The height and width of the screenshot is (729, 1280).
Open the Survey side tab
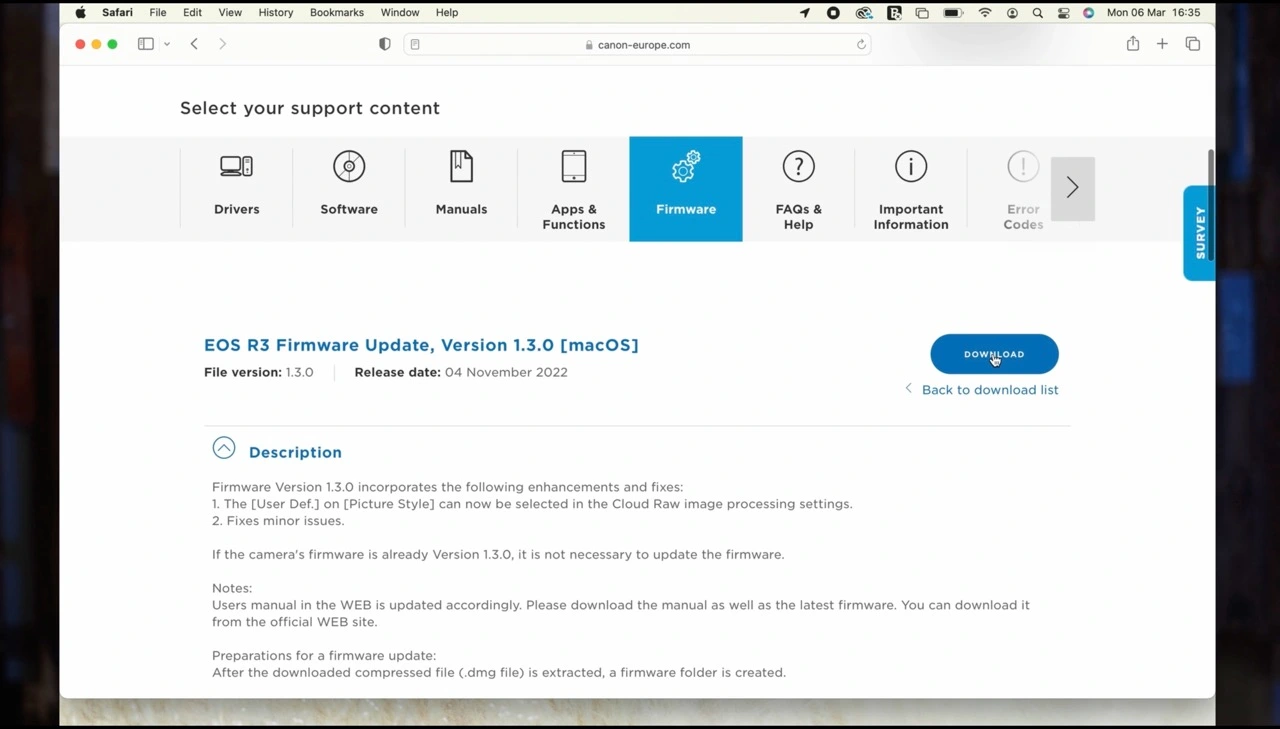pyautogui.click(x=1199, y=233)
